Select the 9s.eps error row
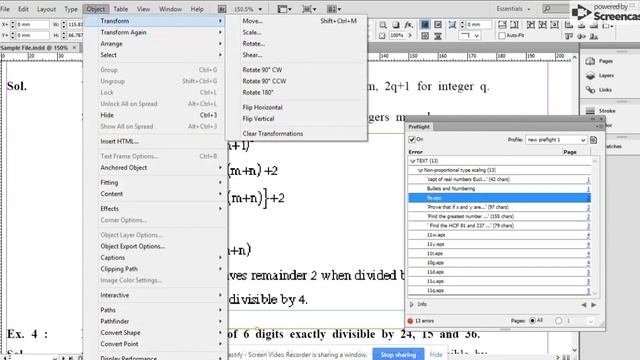This screenshot has width=640, height=360. click(x=499, y=198)
